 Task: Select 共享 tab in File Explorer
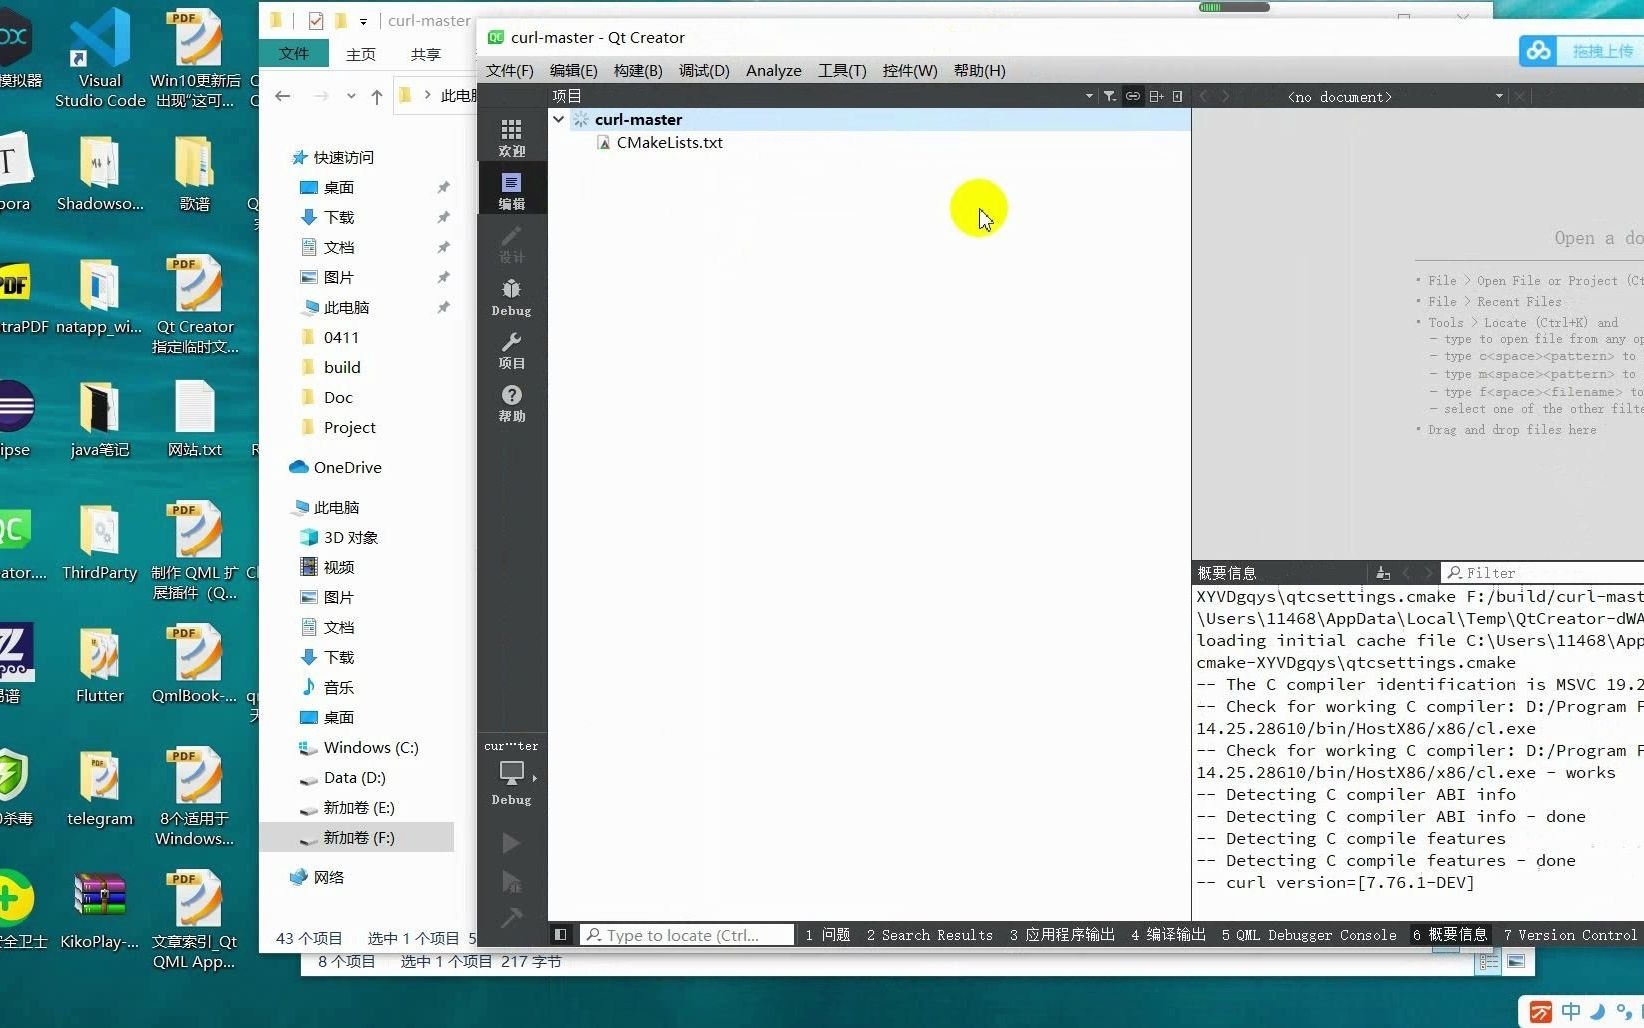tap(425, 54)
